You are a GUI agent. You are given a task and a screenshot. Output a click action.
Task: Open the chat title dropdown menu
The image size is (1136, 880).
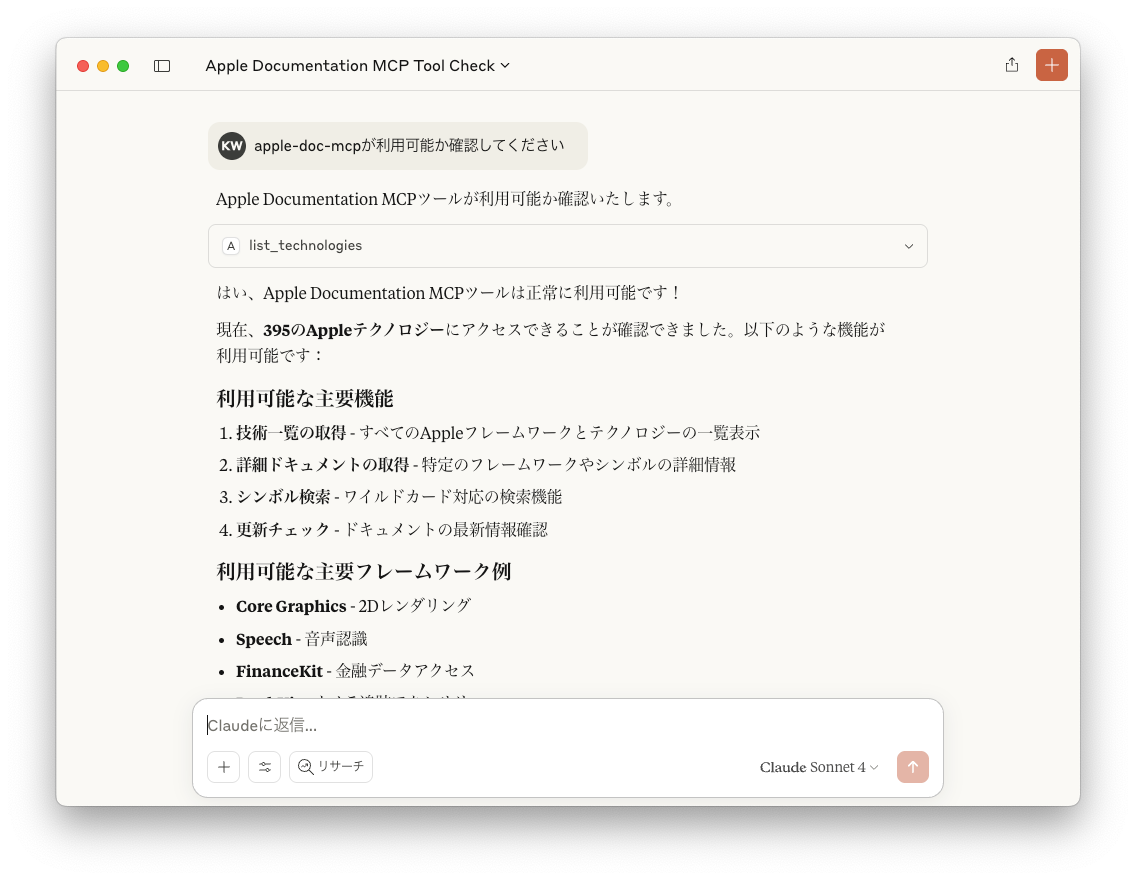[x=357, y=66]
